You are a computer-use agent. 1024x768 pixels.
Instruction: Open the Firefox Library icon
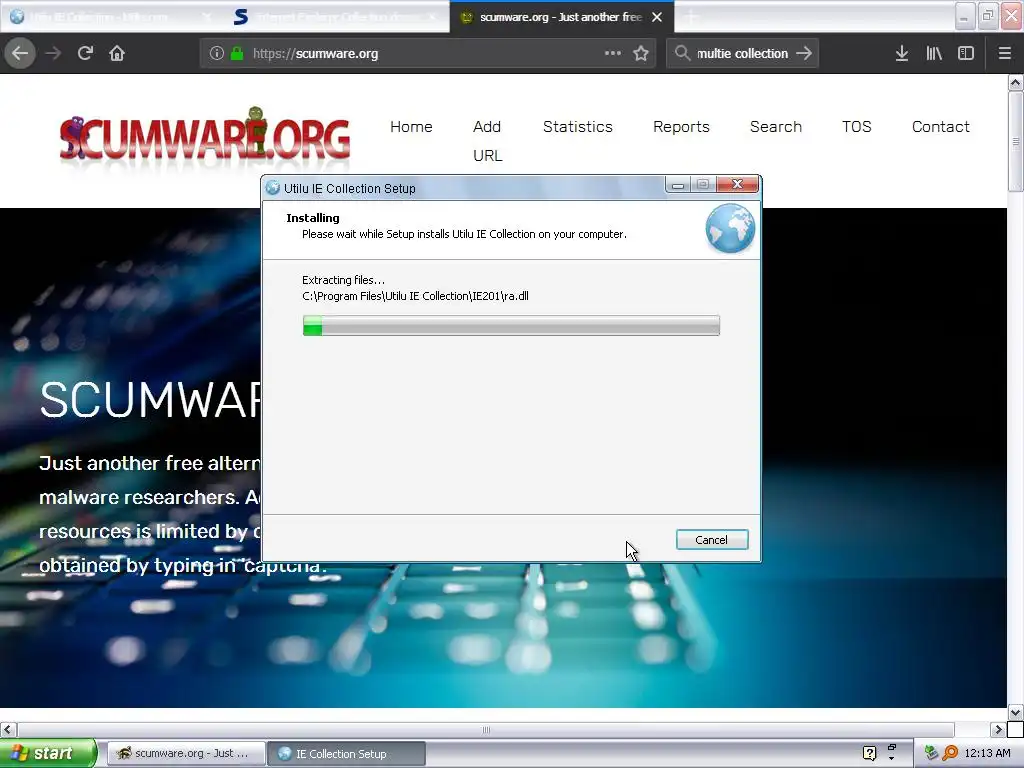pyautogui.click(x=934, y=54)
